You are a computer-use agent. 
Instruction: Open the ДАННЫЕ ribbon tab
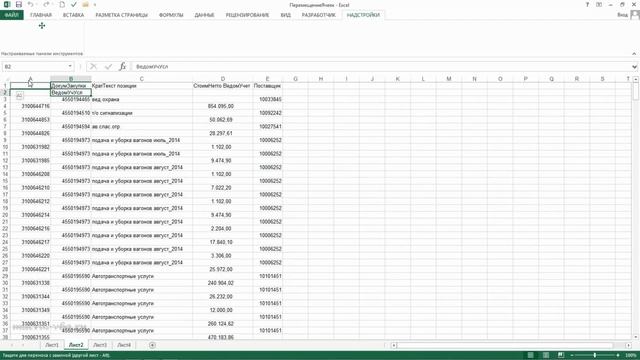tap(204, 15)
